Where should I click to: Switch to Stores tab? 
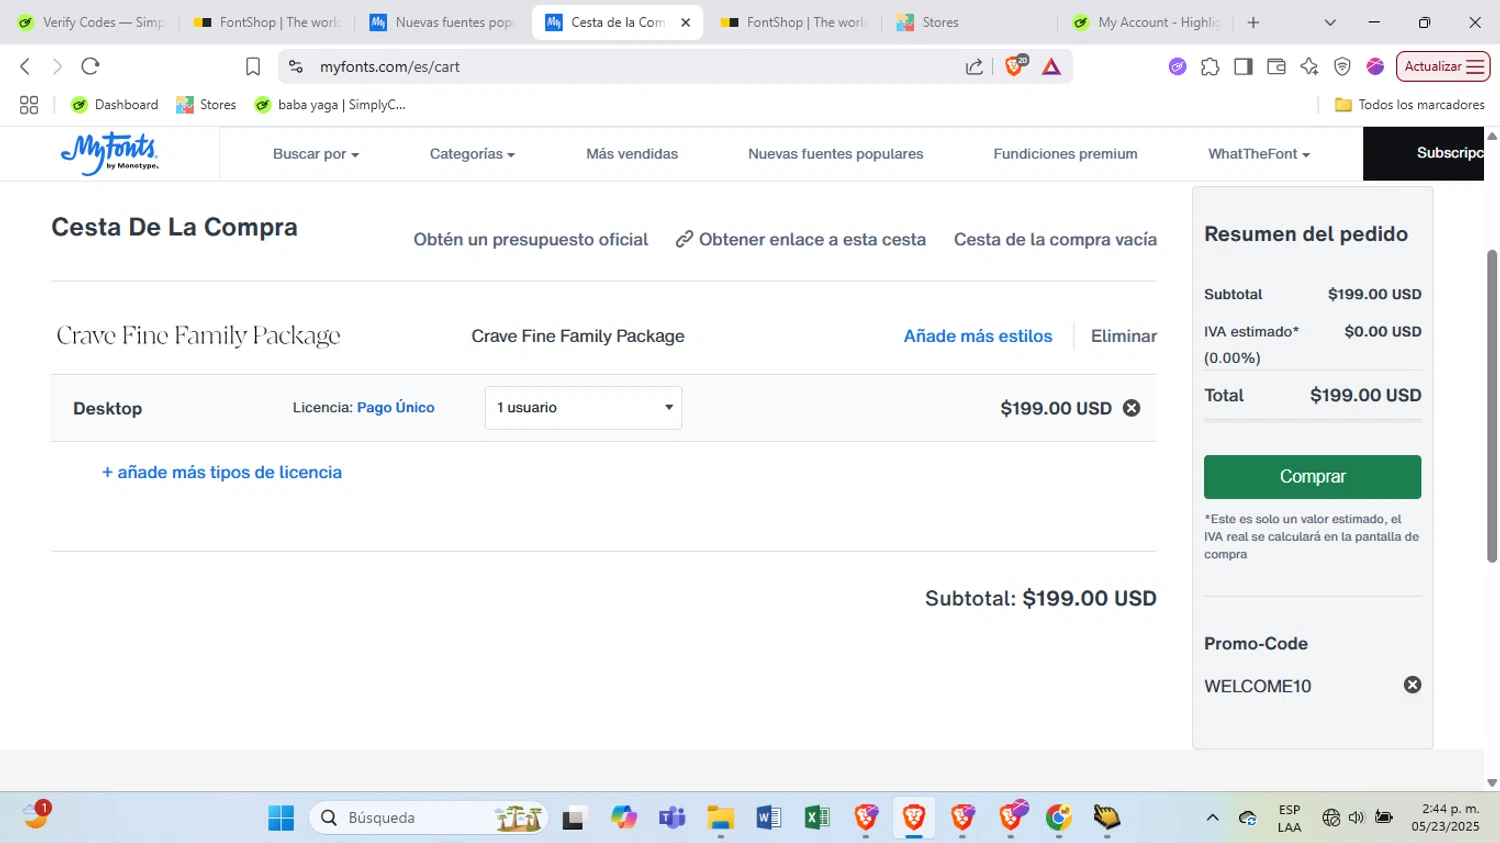point(968,22)
